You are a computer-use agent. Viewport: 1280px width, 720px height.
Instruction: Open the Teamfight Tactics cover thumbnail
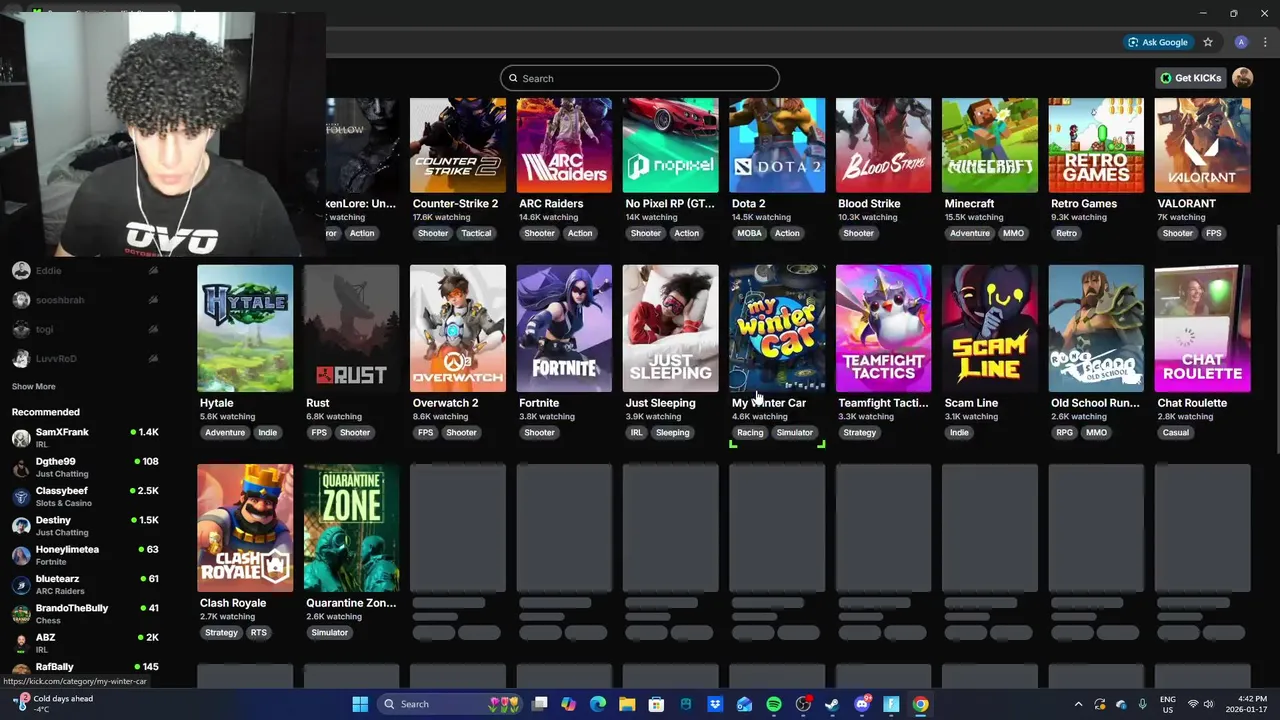click(883, 328)
